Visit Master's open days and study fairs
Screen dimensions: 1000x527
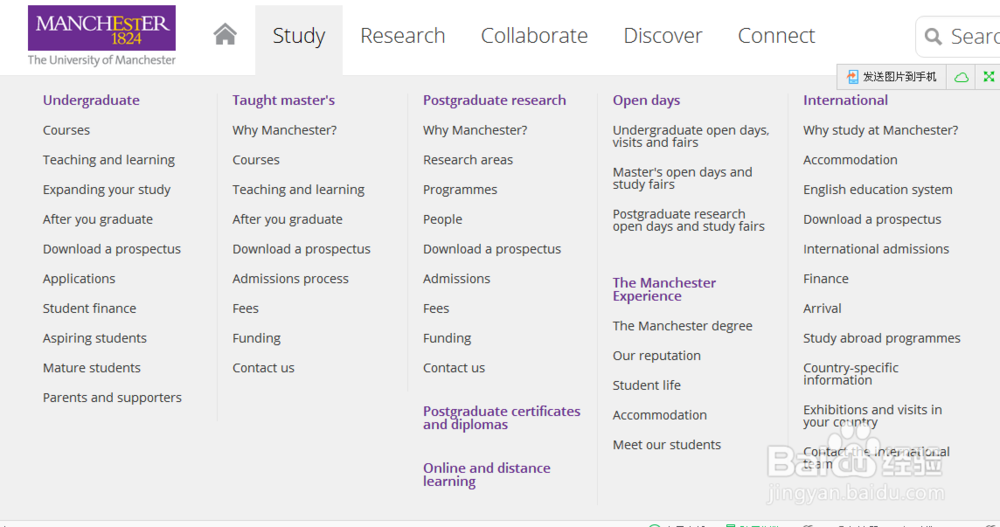point(682,178)
